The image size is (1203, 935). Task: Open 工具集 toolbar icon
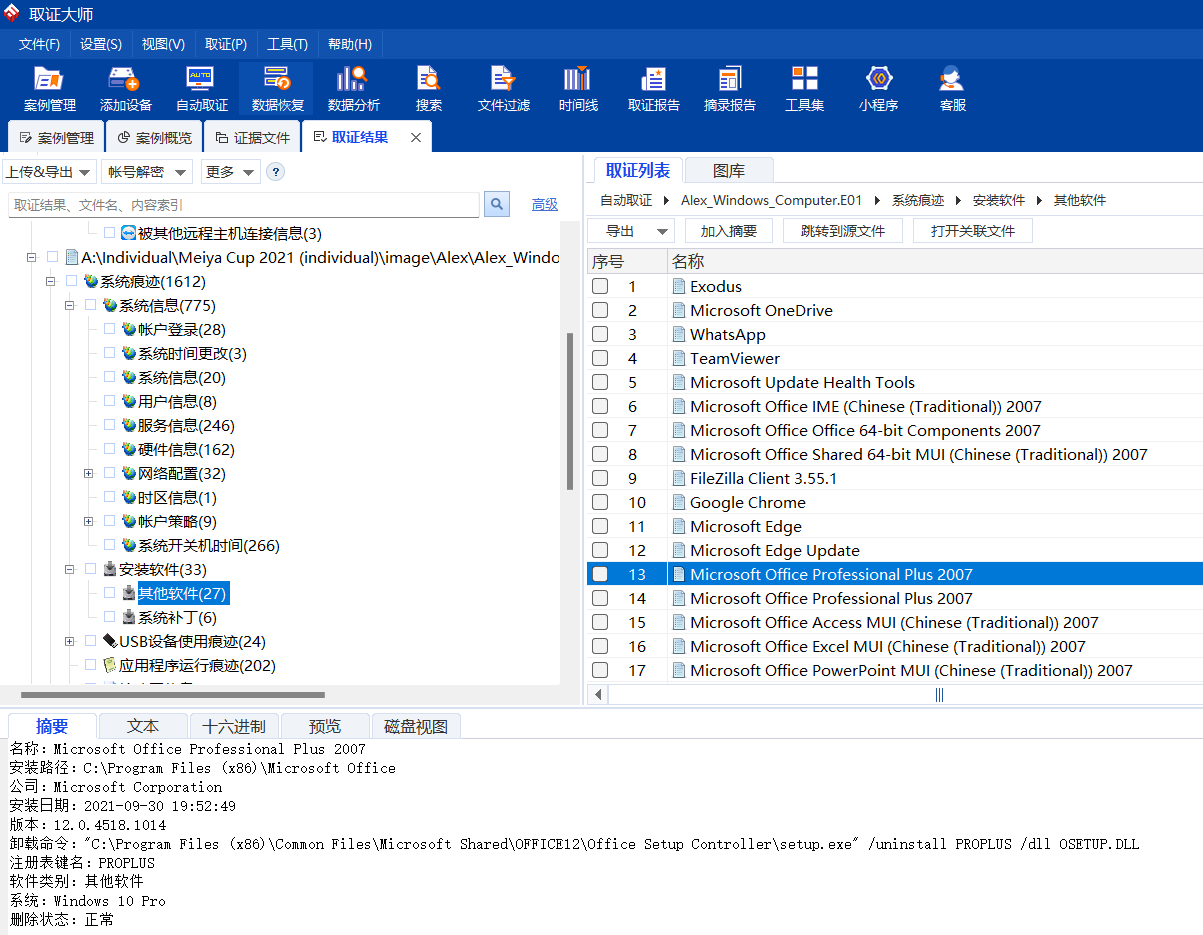[804, 89]
